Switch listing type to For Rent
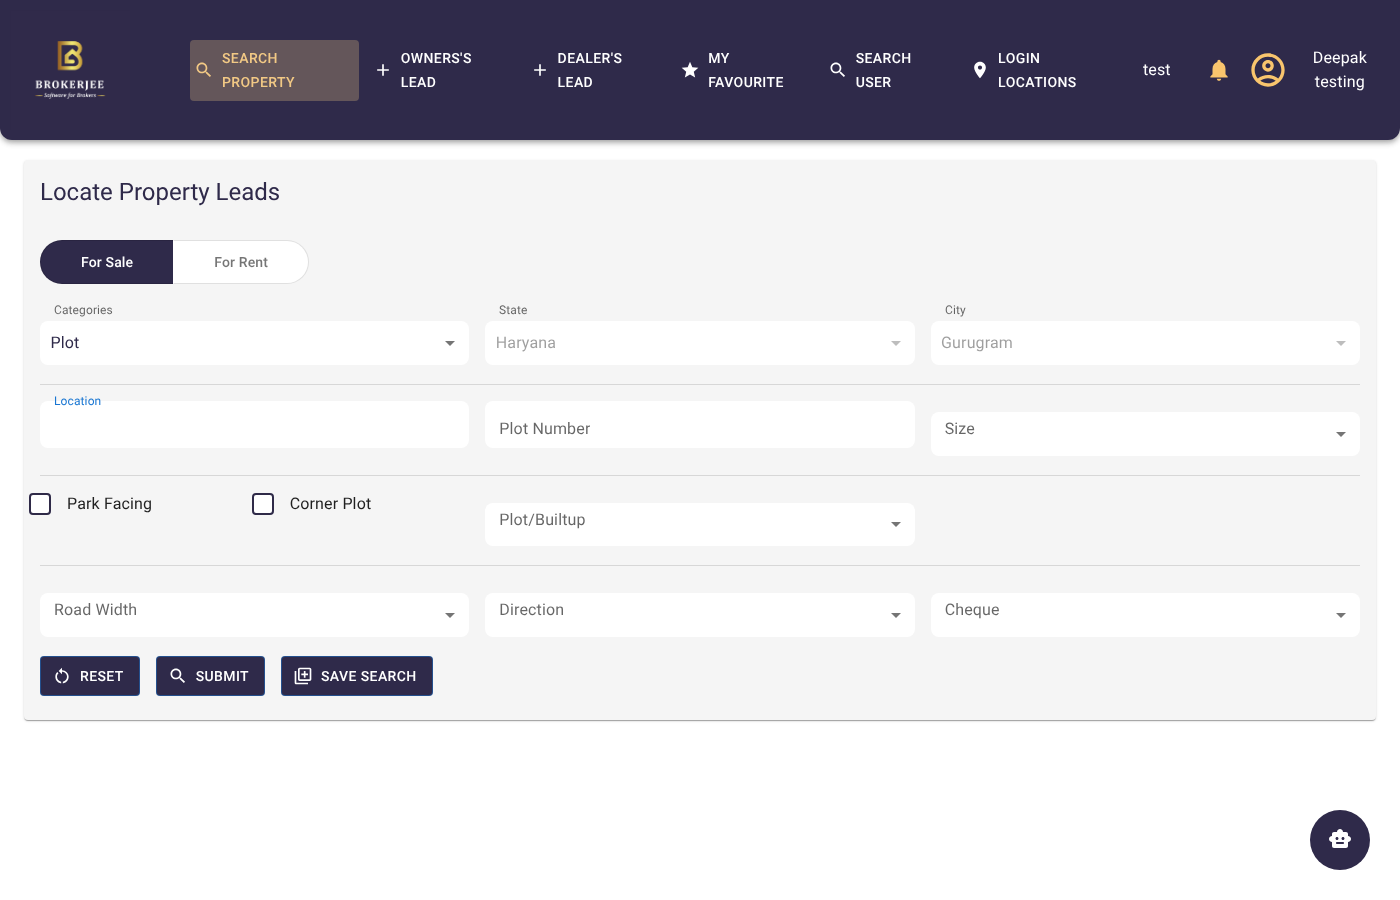 [240, 262]
